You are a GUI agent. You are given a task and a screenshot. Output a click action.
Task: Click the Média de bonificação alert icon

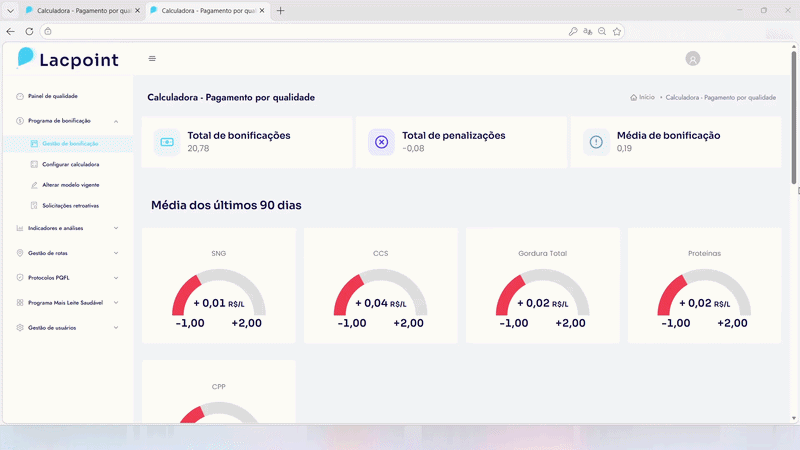tap(596, 142)
